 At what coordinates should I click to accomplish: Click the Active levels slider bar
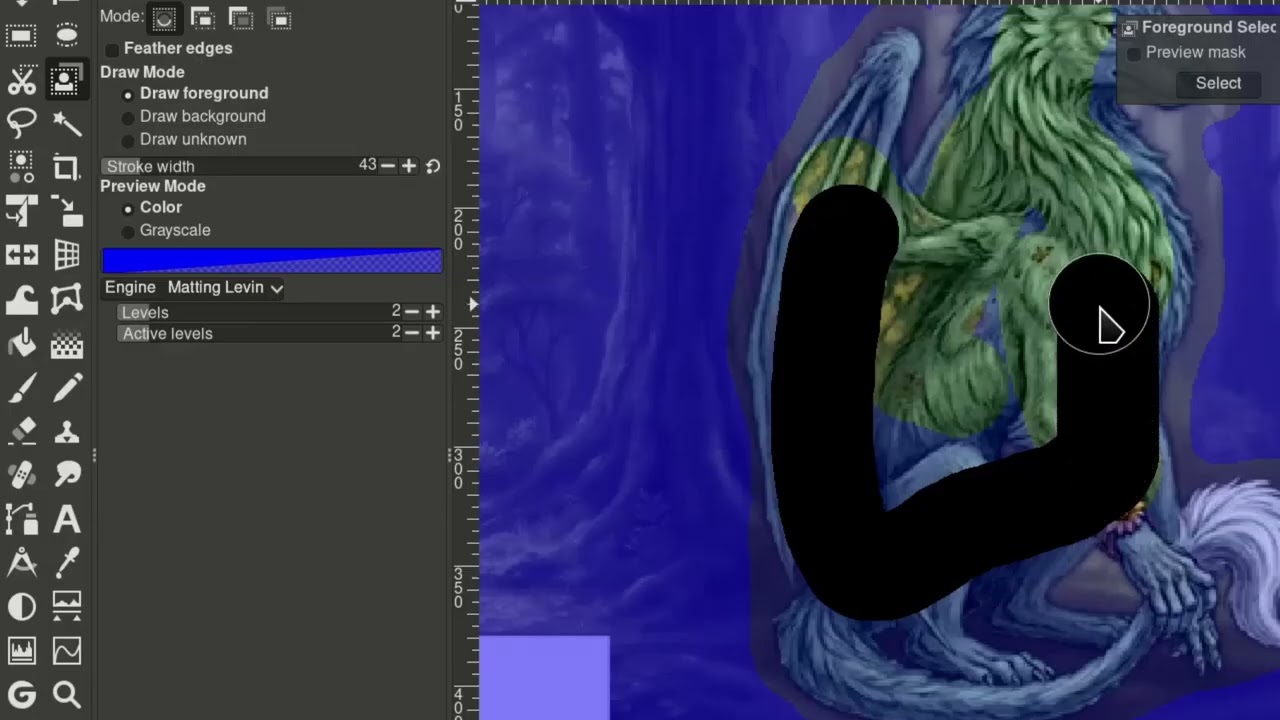click(x=260, y=333)
